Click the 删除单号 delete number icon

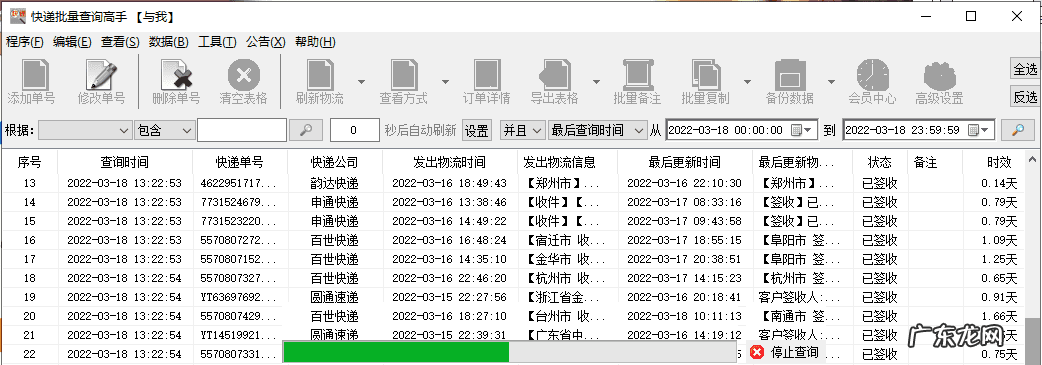click(175, 74)
